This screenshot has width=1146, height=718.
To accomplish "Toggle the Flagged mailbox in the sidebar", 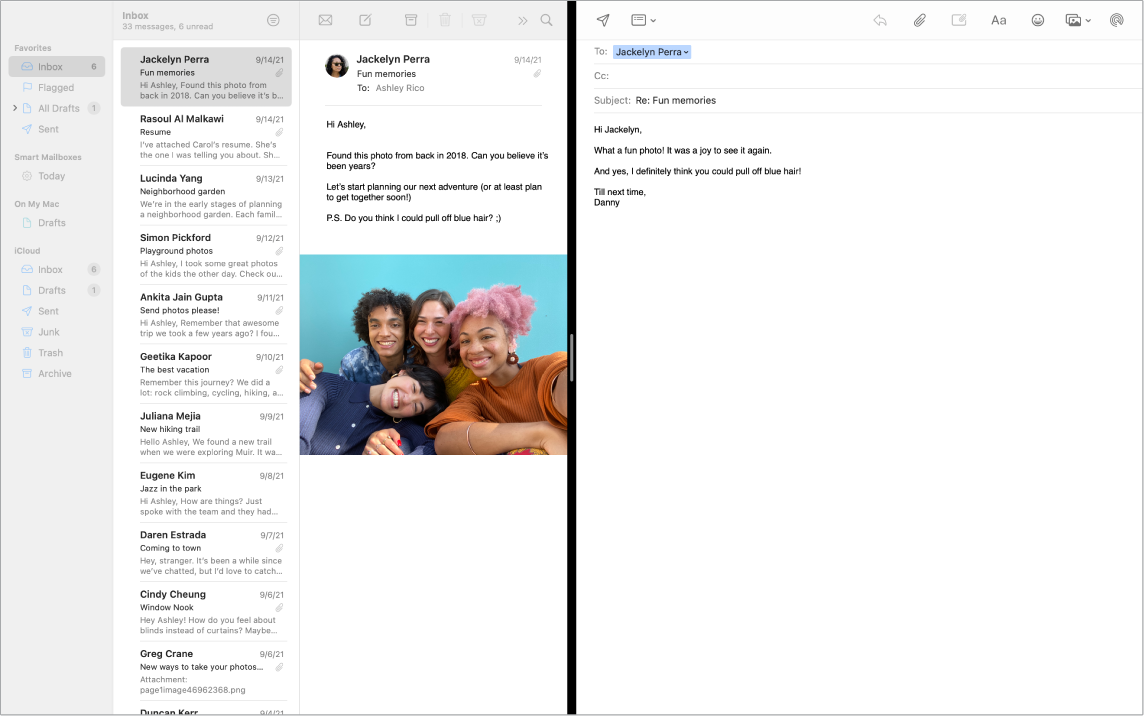I will pyautogui.click(x=50, y=87).
